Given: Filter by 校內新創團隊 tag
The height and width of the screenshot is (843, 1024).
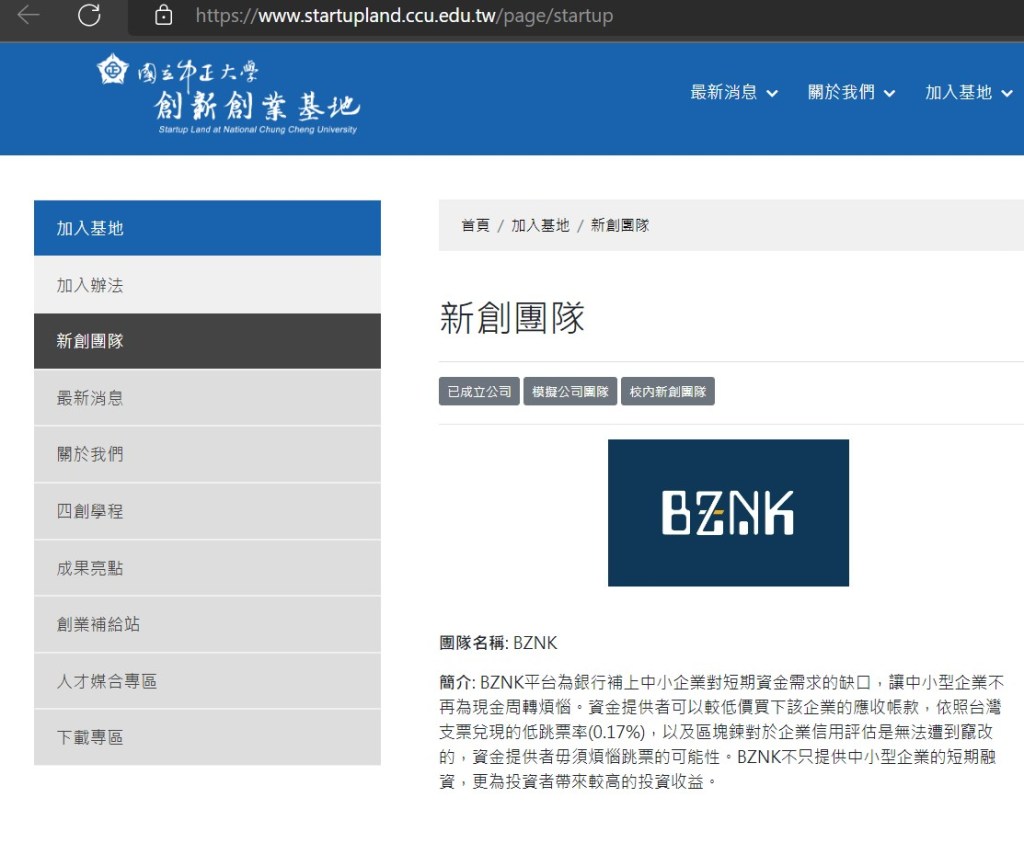Looking at the screenshot, I should click(x=667, y=392).
